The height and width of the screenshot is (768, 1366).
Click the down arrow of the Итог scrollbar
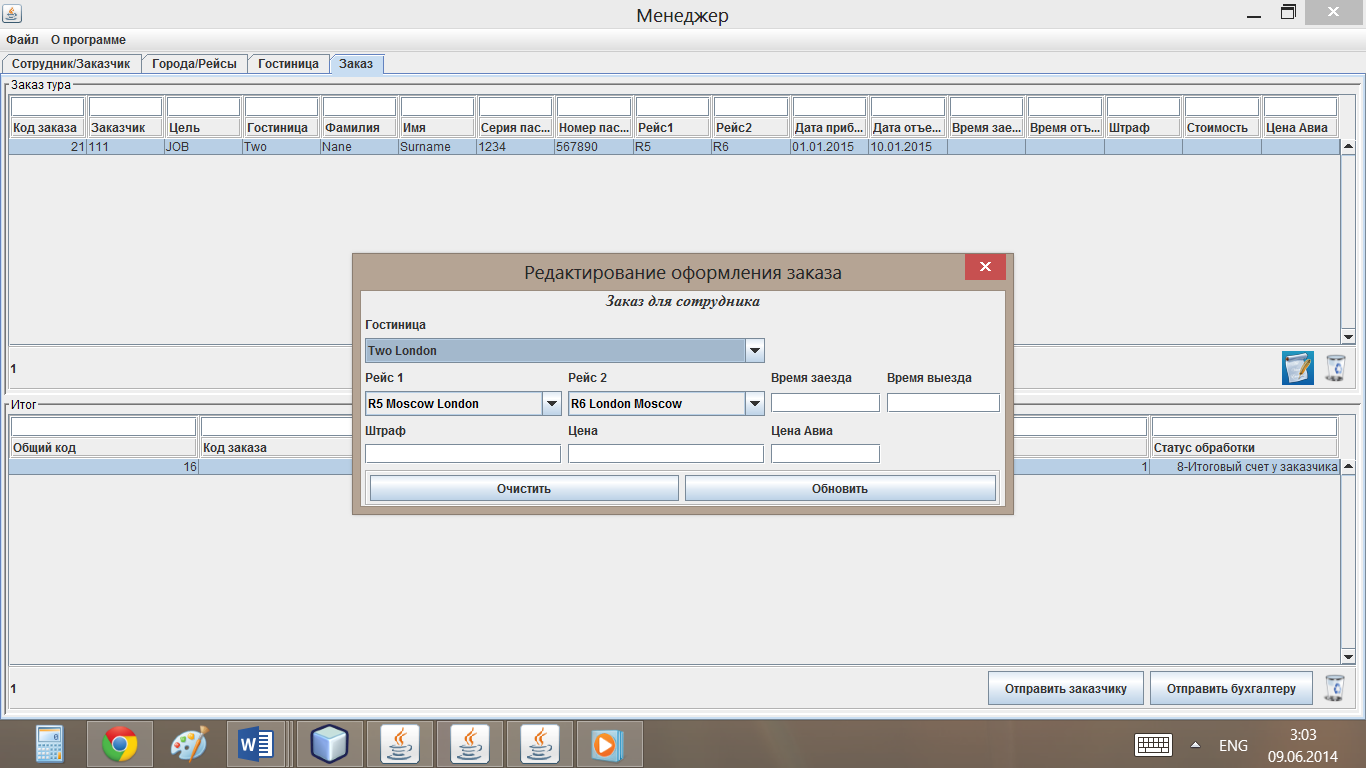coord(1348,657)
